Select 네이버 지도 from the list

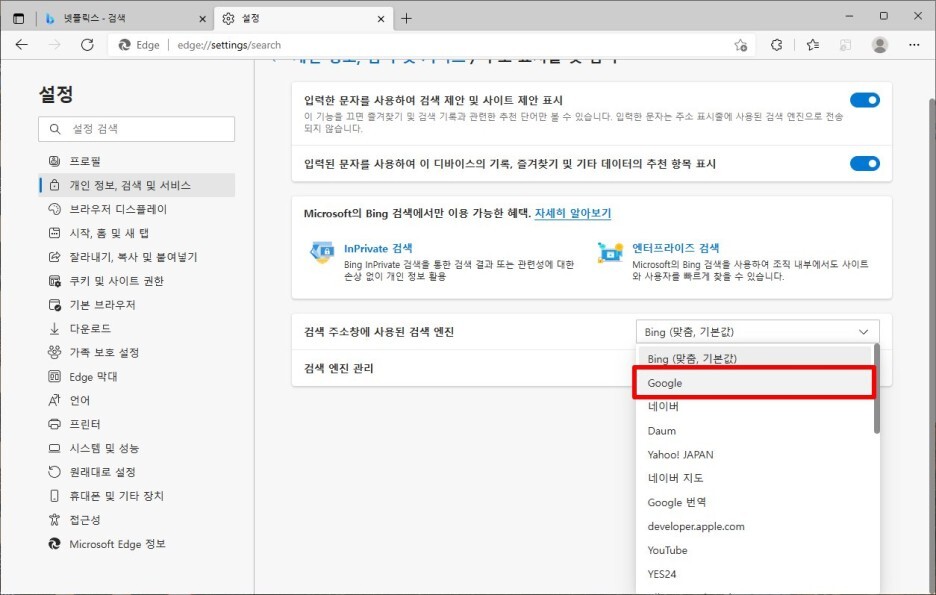coord(755,478)
